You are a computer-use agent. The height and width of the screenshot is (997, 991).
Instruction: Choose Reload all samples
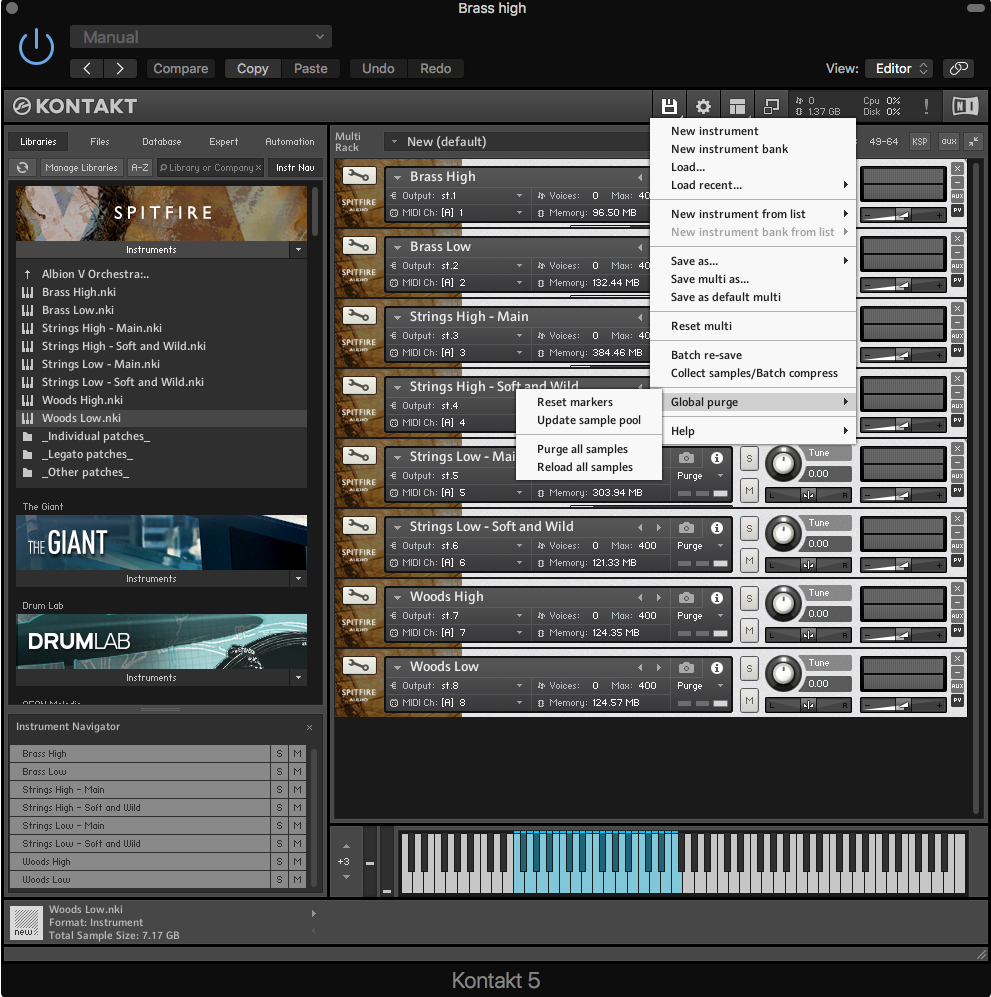coord(585,467)
